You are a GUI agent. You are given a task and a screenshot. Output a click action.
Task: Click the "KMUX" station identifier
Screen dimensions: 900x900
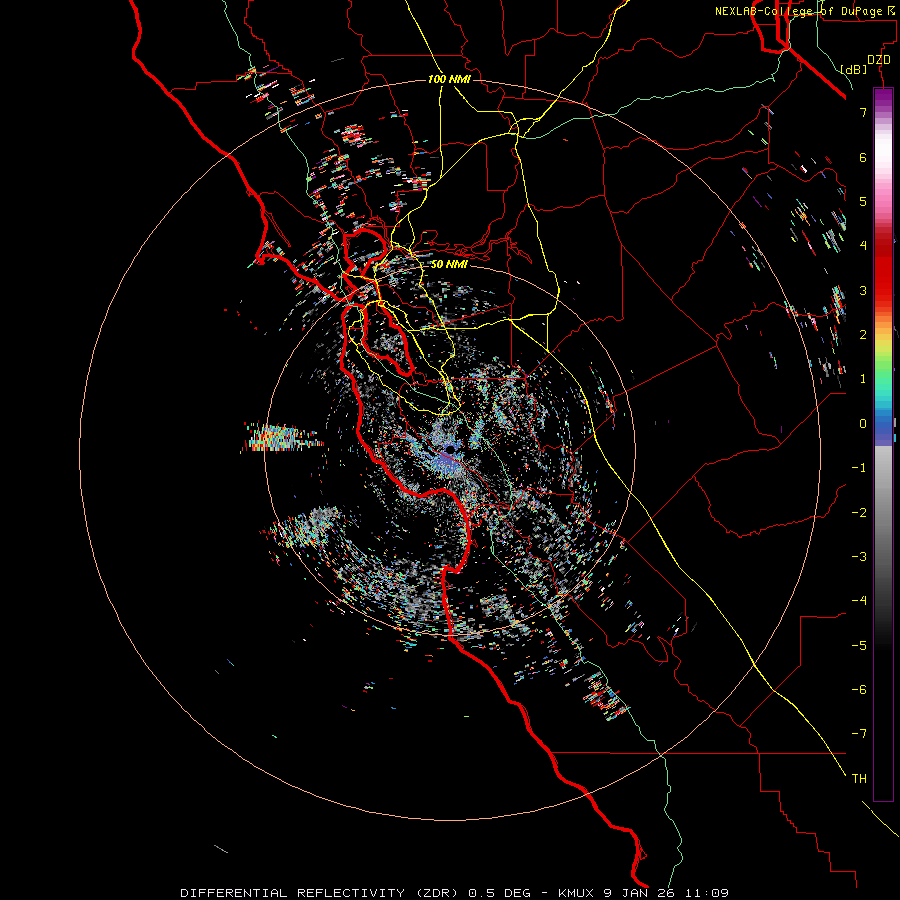[x=576, y=893]
